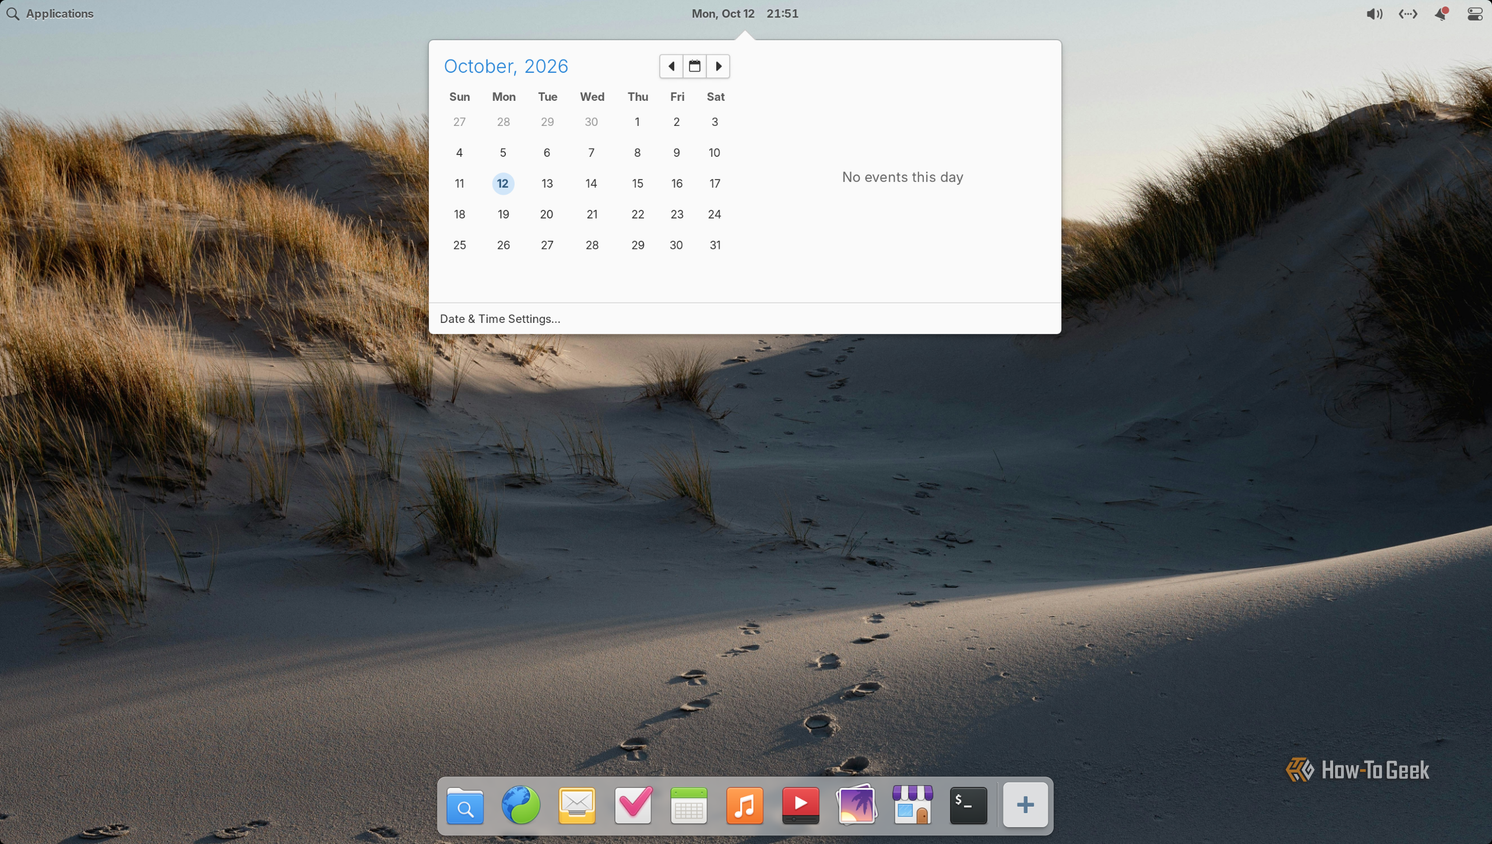Launch the Terminal from the dock

[969, 805]
